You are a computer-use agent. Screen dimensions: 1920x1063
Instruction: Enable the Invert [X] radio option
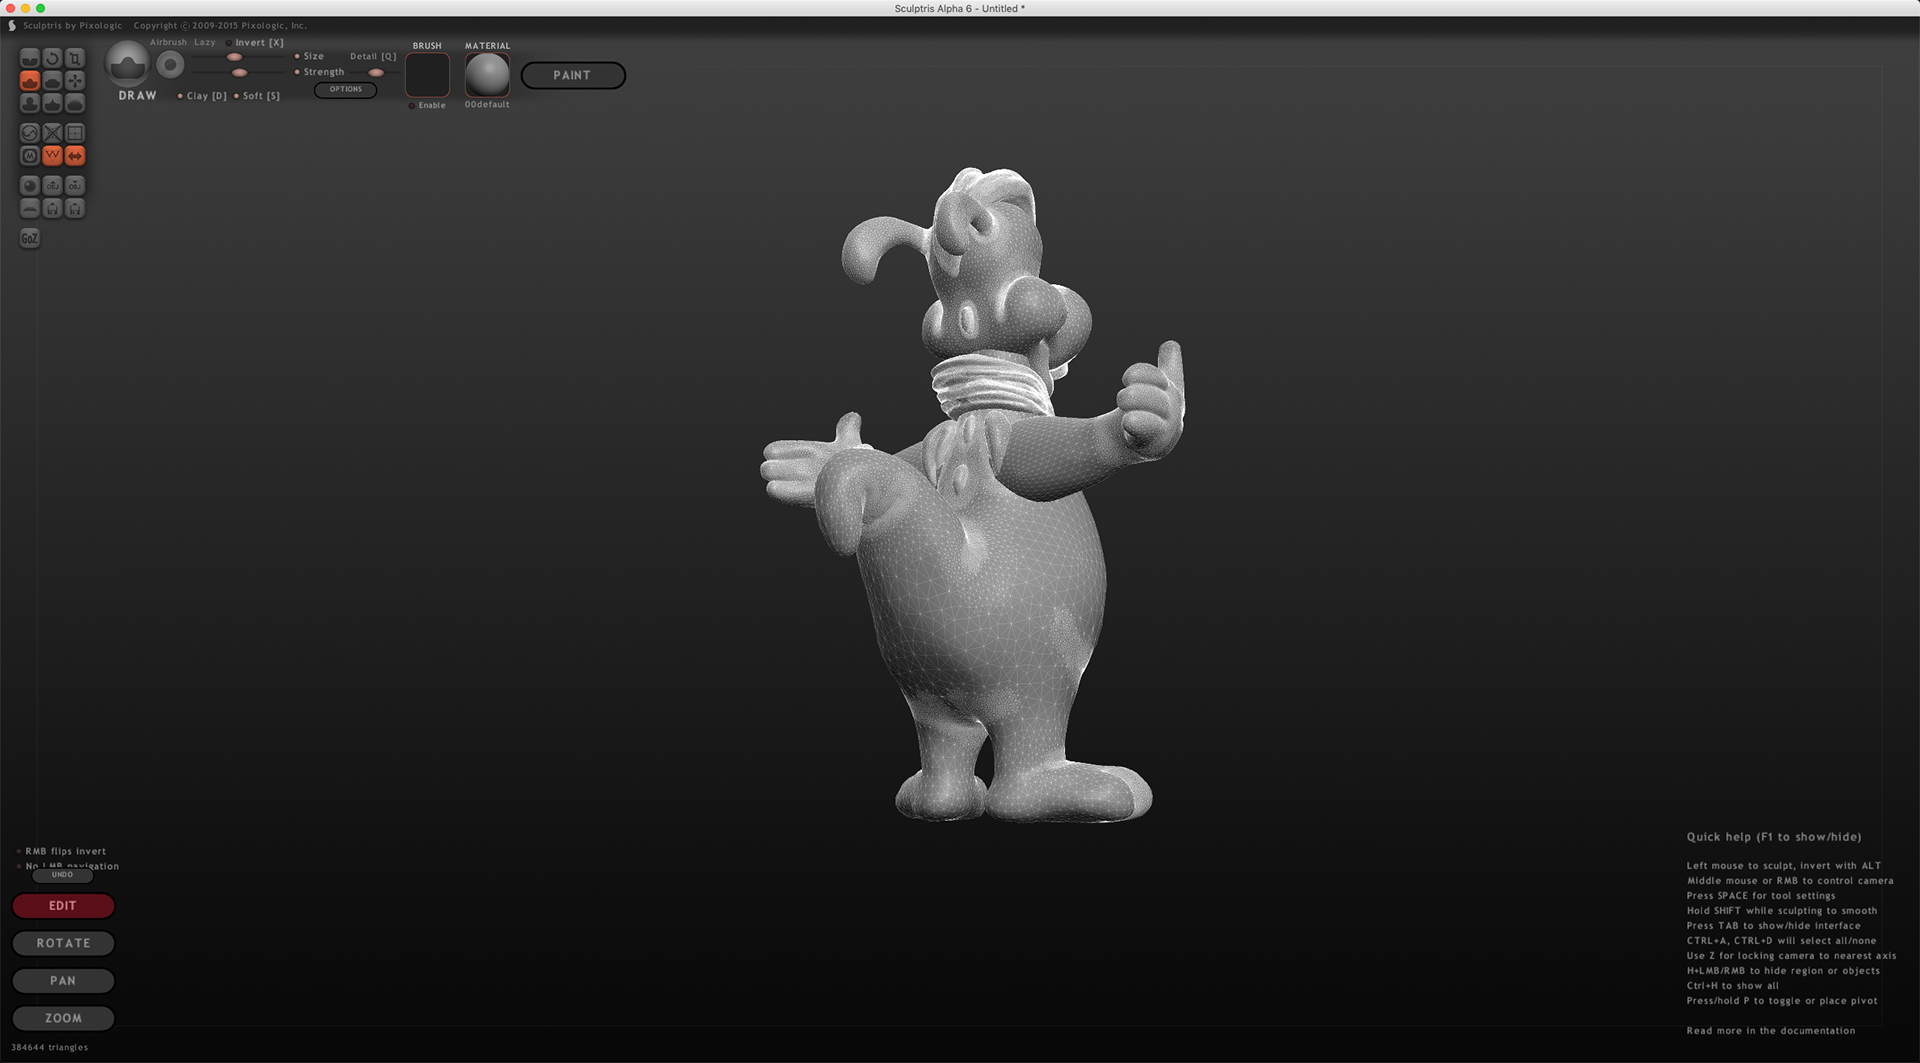coord(255,43)
